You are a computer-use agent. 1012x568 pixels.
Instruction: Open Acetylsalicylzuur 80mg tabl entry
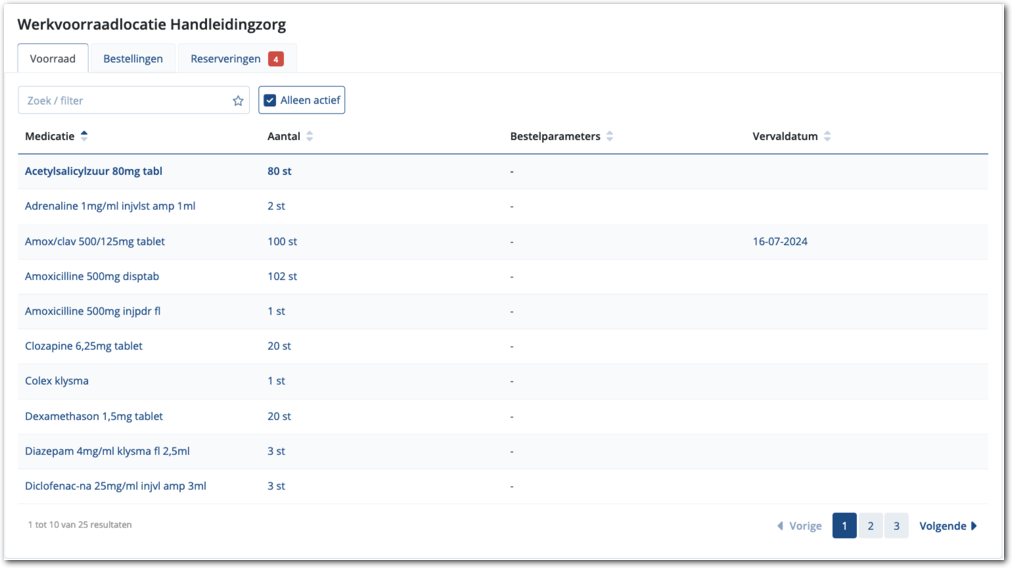[x=93, y=171]
